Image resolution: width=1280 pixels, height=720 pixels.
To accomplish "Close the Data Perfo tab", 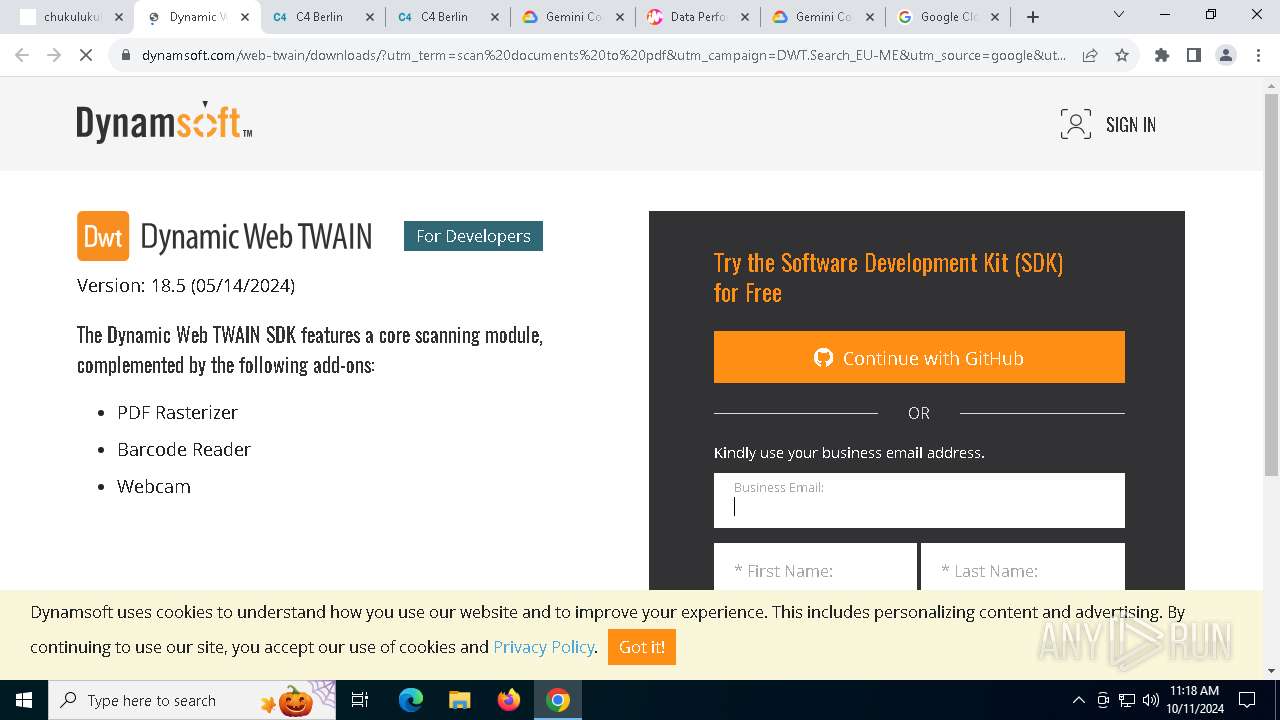I will tap(745, 17).
